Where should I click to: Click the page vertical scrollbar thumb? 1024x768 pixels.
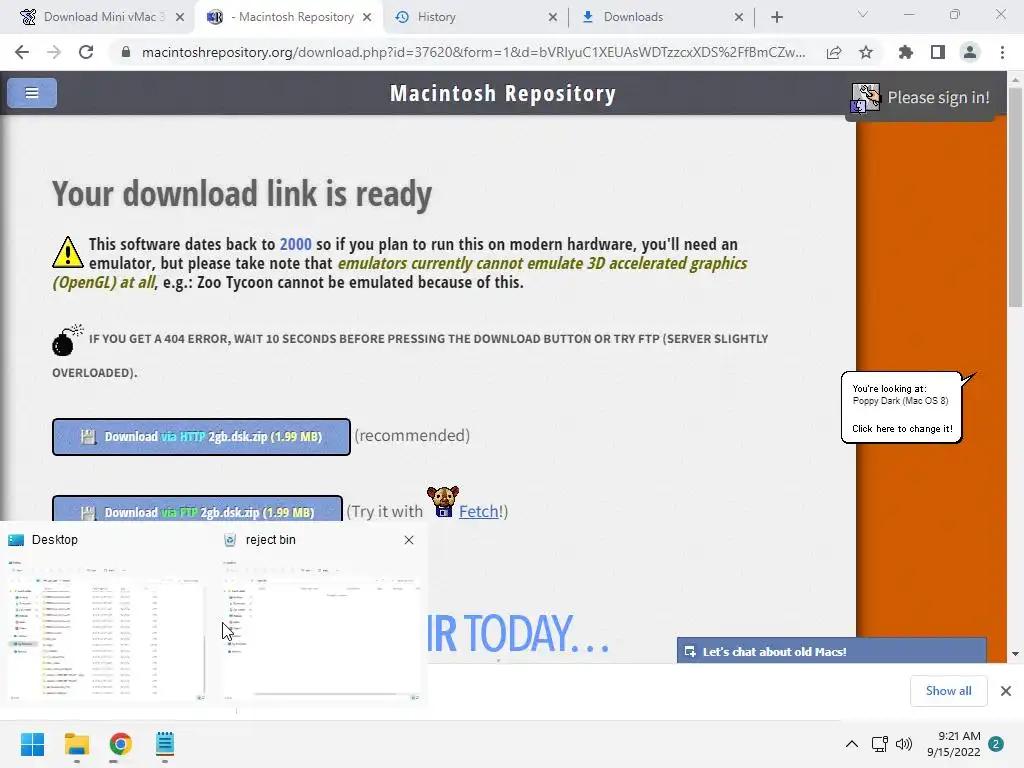1015,196
